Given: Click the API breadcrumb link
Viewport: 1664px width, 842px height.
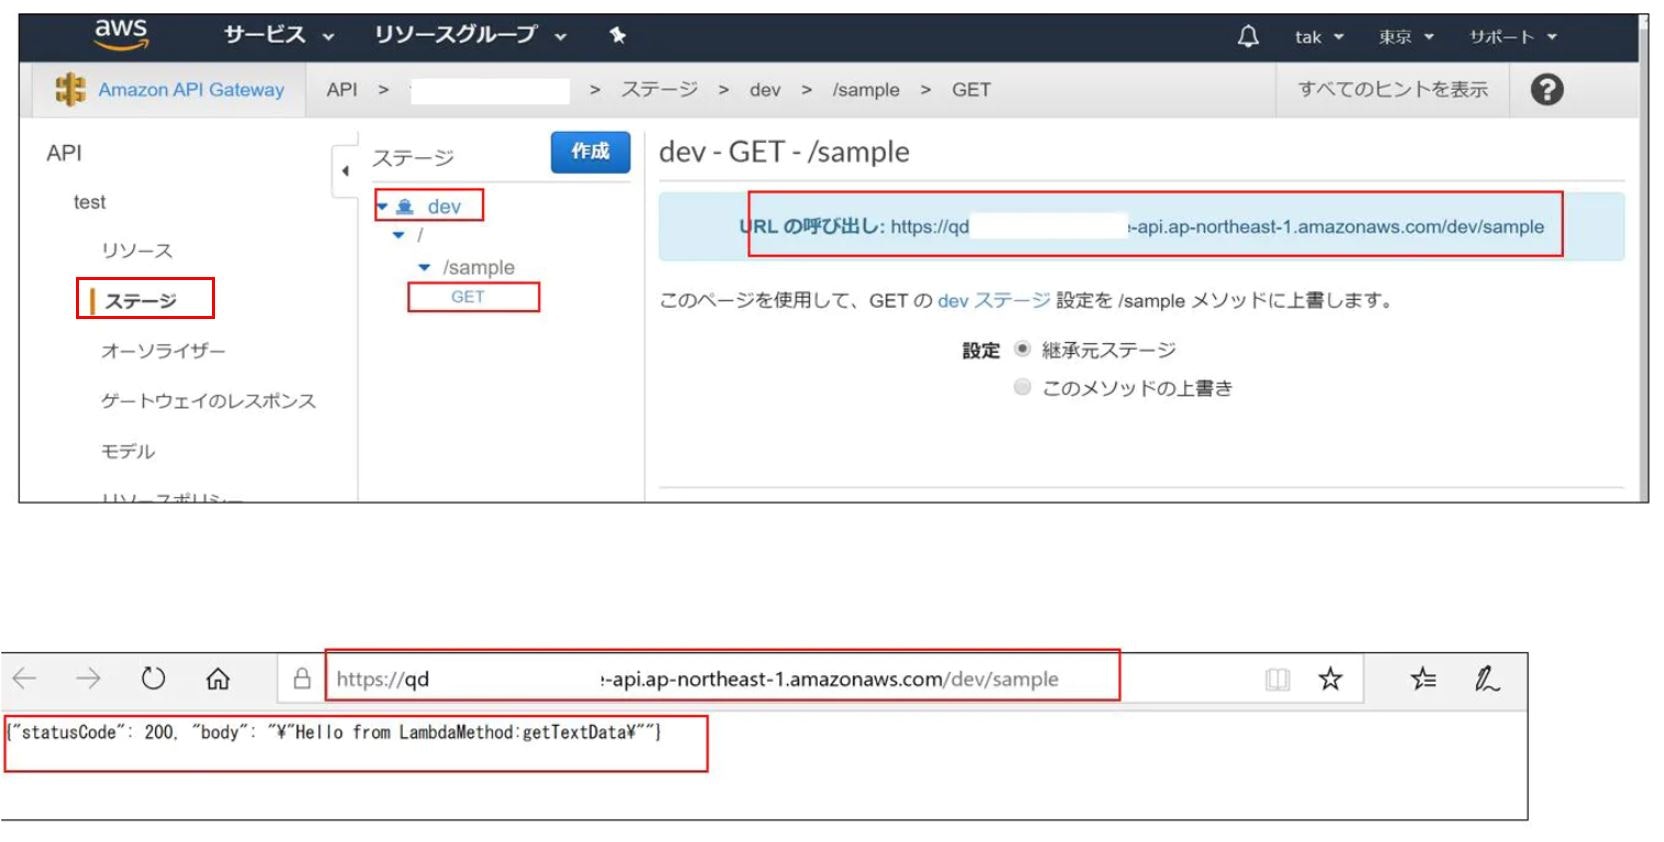Looking at the screenshot, I should coord(342,89).
